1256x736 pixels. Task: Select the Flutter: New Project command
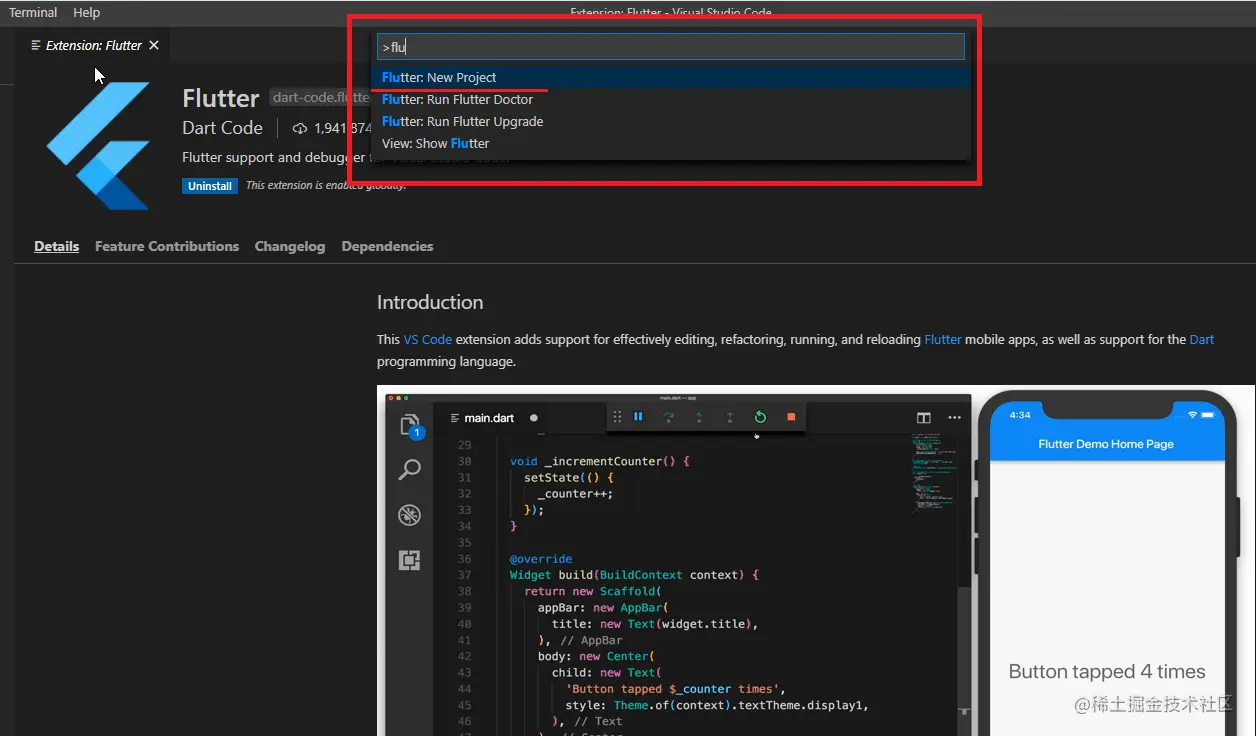click(440, 77)
